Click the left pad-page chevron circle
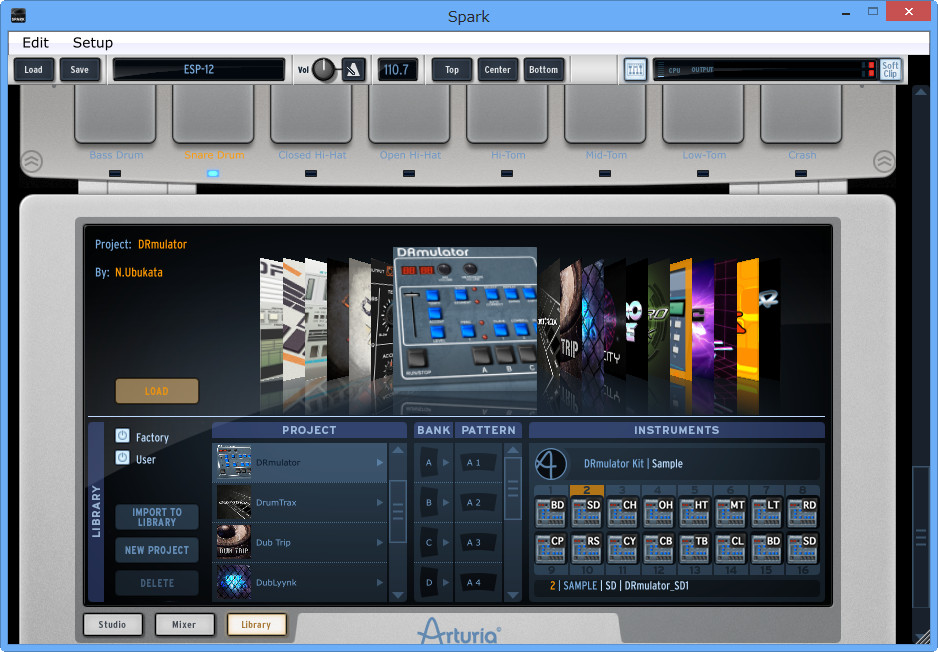Screen dimensions: 938x652 [32, 161]
